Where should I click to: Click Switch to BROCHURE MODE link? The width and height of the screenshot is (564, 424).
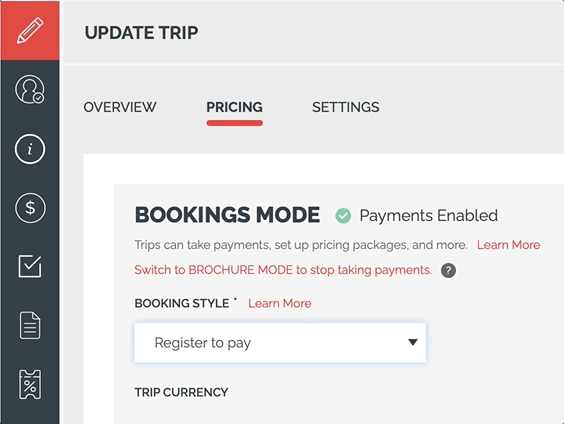pyautogui.click(x=283, y=270)
